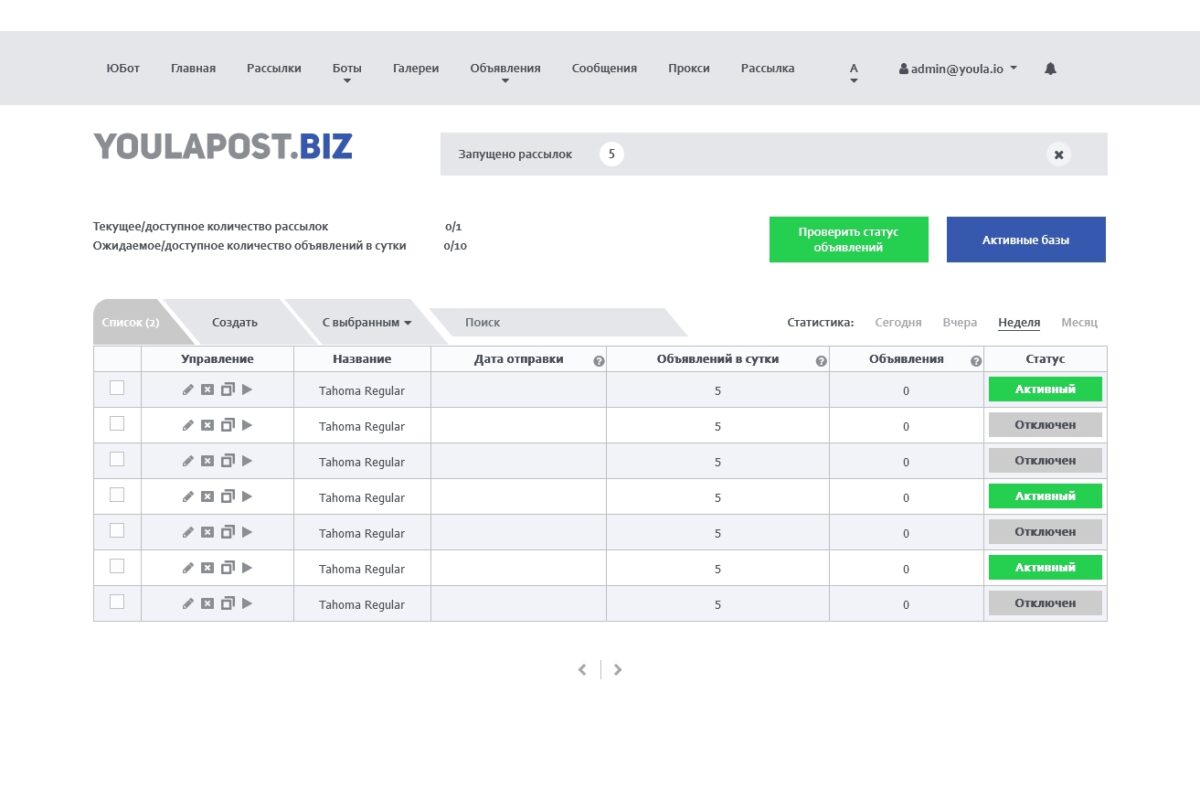Click the delete X icon in the last row

click(x=207, y=604)
